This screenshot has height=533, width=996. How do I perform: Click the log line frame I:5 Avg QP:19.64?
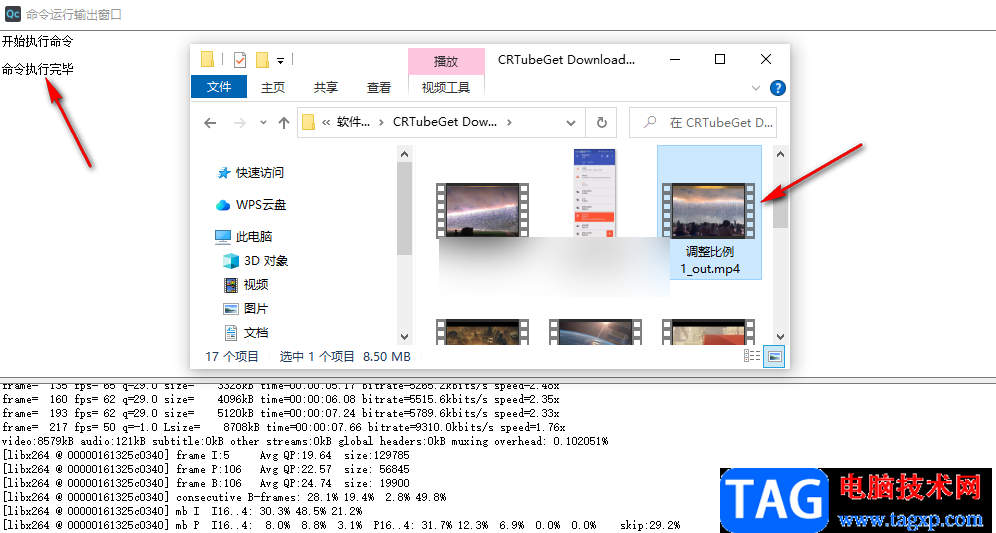206,455
